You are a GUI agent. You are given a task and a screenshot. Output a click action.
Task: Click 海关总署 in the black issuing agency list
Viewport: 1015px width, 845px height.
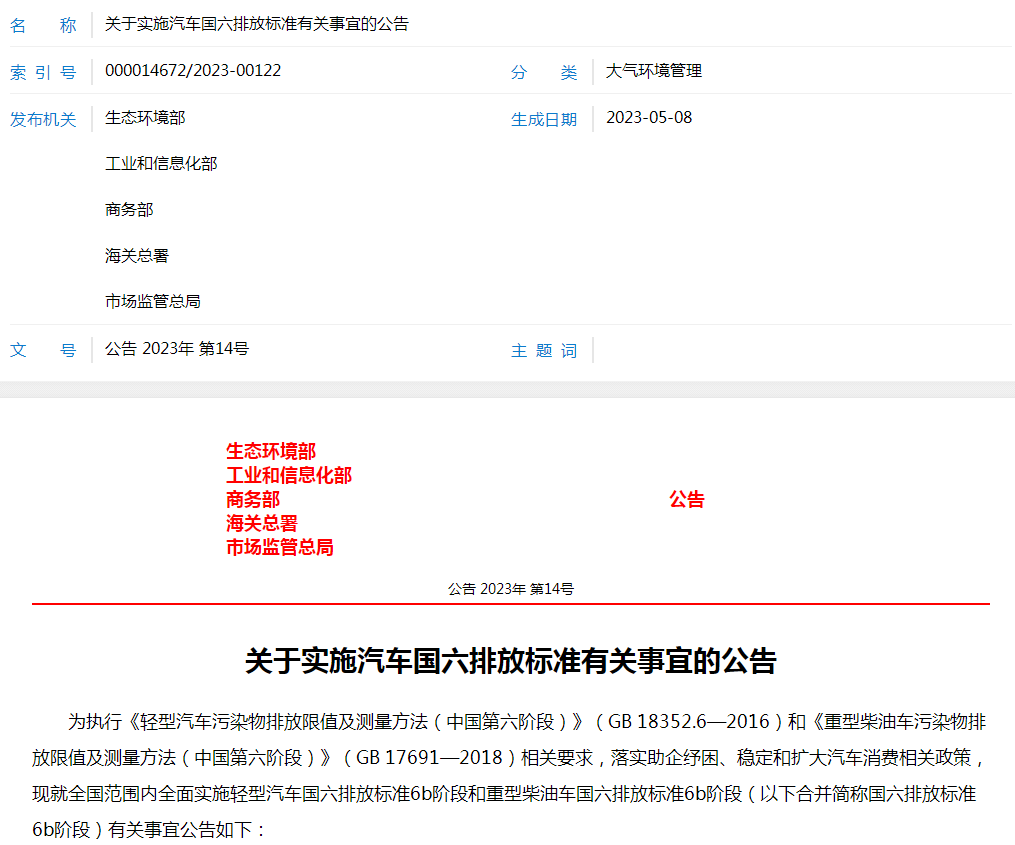[x=137, y=255]
